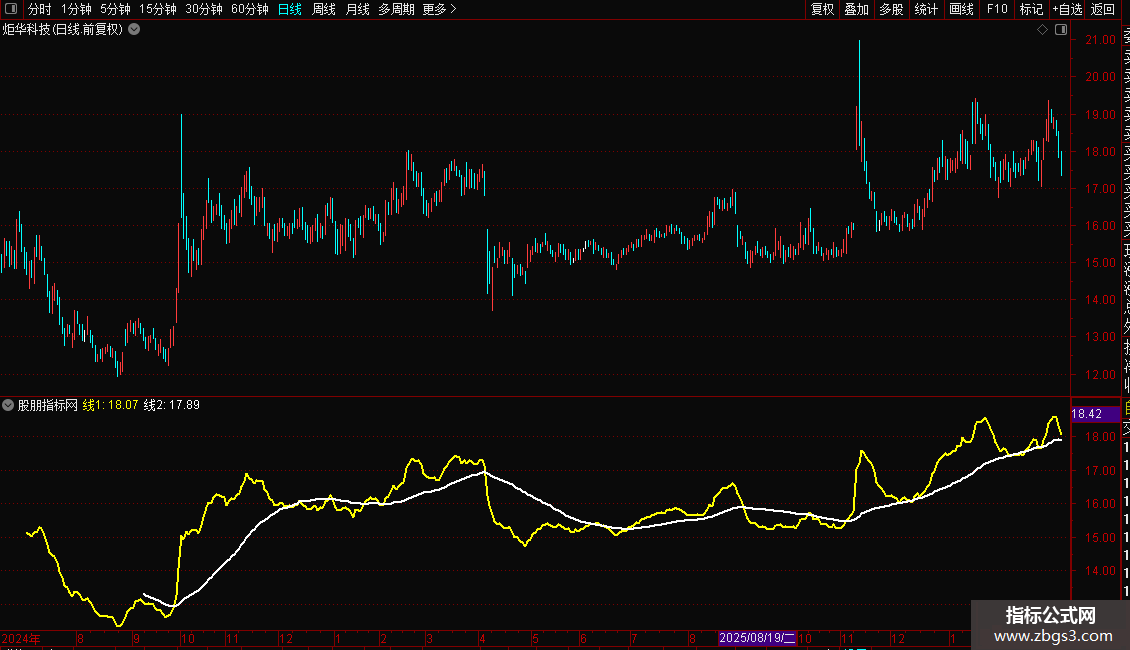Viewport: 1130px width, 650px height.
Task: Click the 返回 back button
Action: [x=1103, y=9]
